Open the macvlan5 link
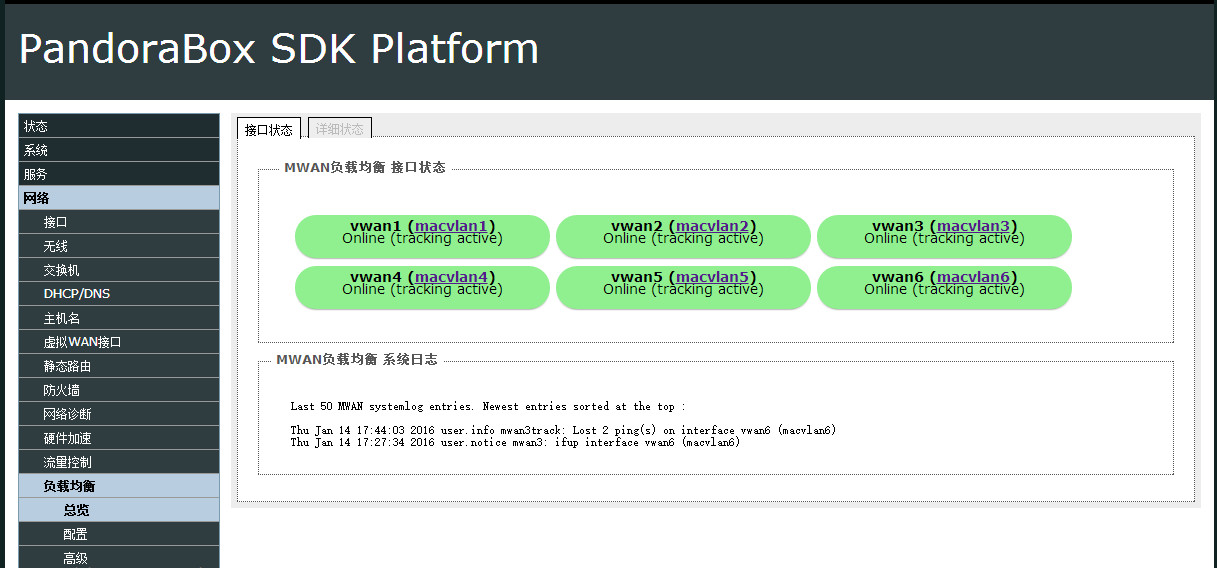Screen dimensions: 1217x568 click(713, 277)
